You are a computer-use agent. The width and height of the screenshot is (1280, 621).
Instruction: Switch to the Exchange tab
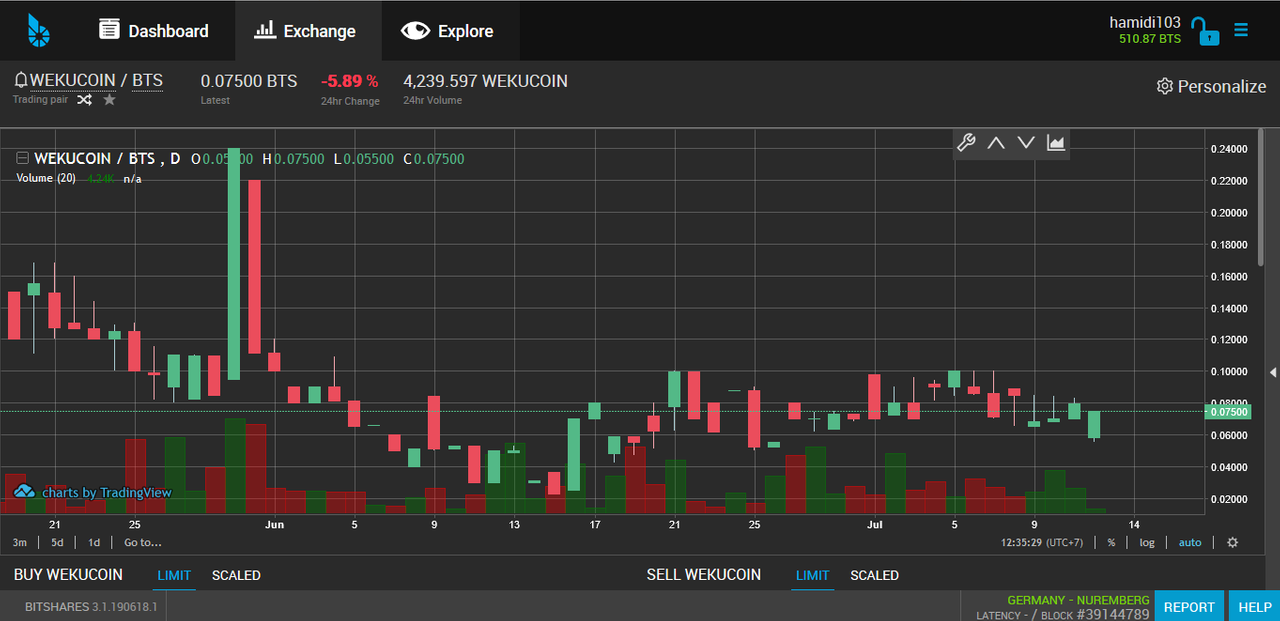(x=306, y=31)
